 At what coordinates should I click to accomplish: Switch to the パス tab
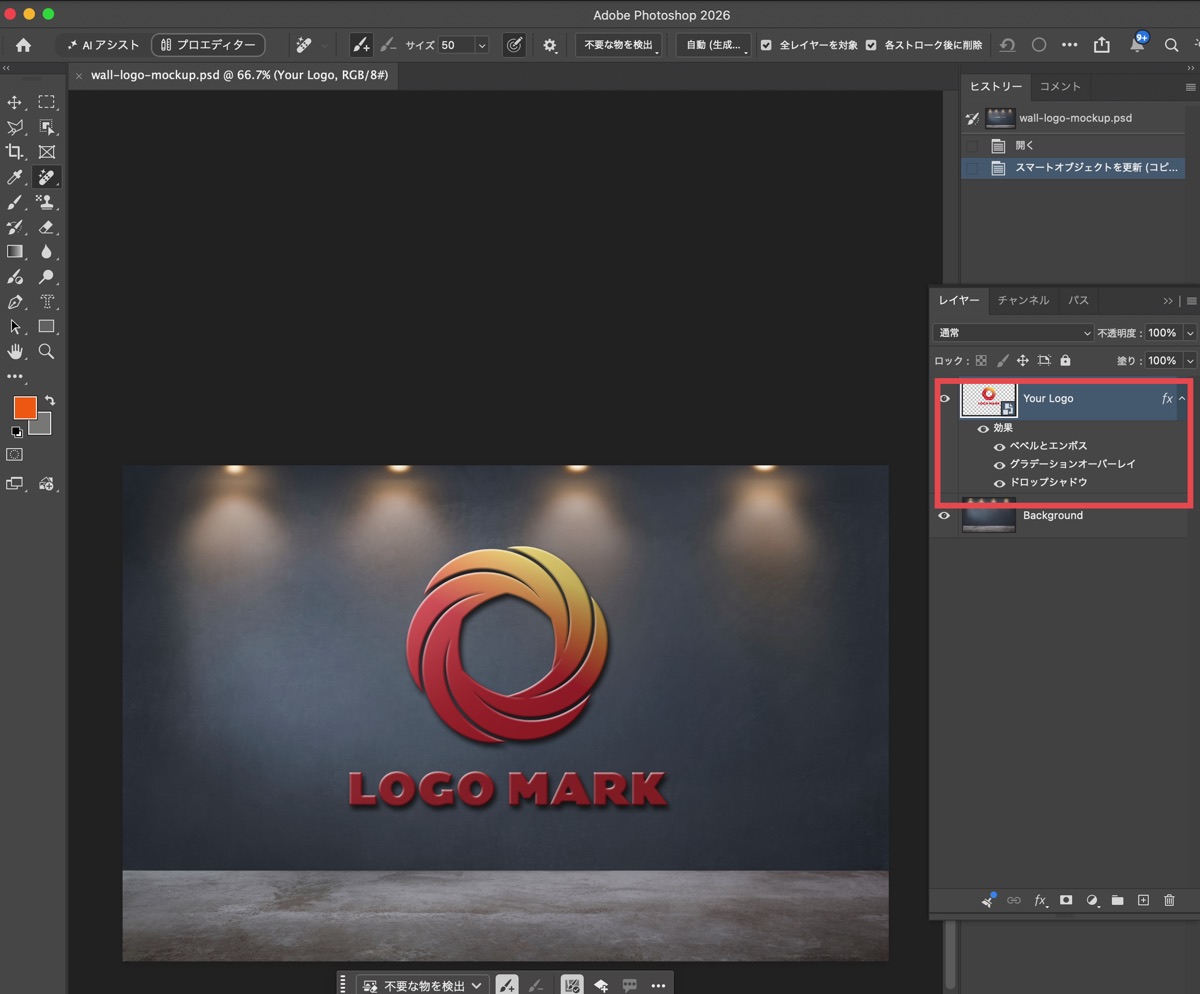1078,300
